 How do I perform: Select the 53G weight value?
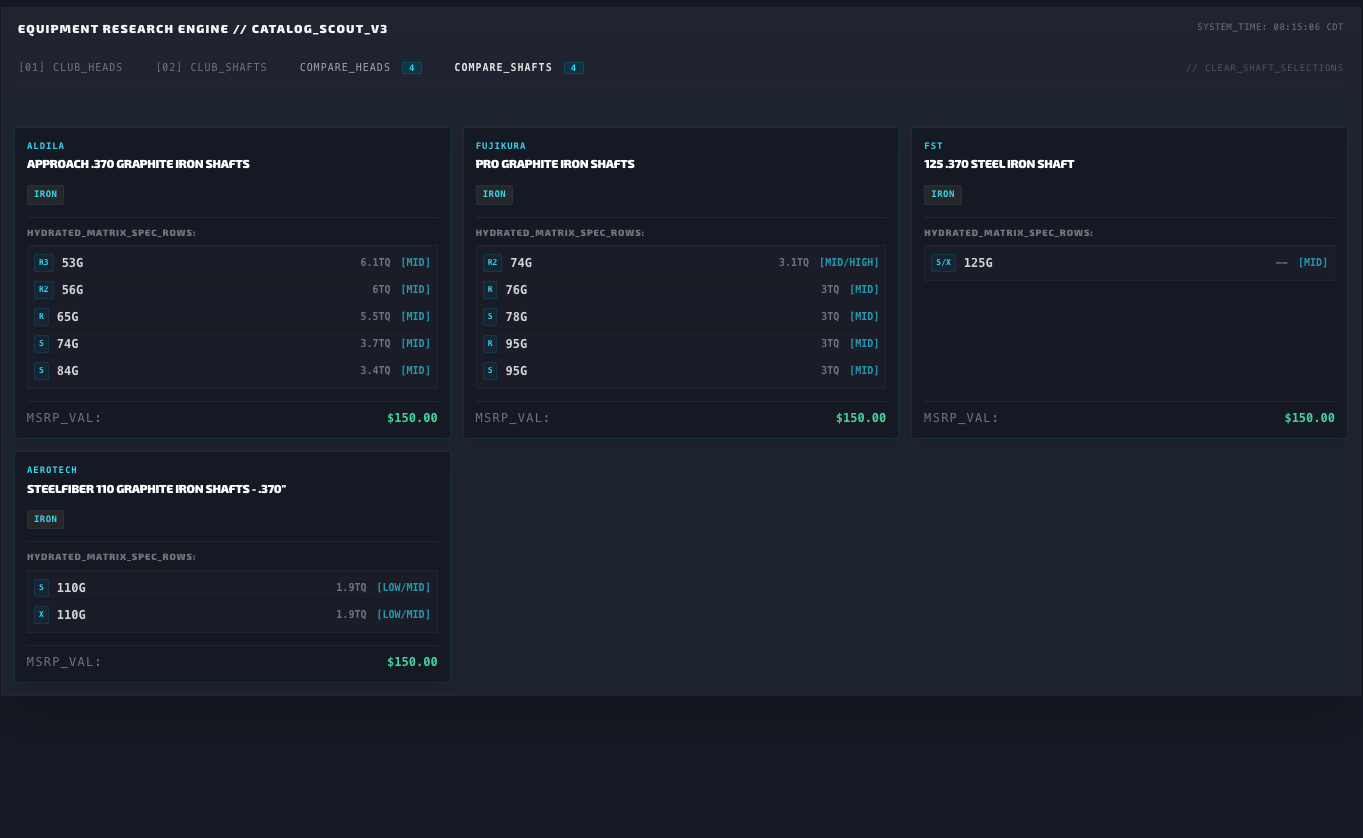(72, 263)
